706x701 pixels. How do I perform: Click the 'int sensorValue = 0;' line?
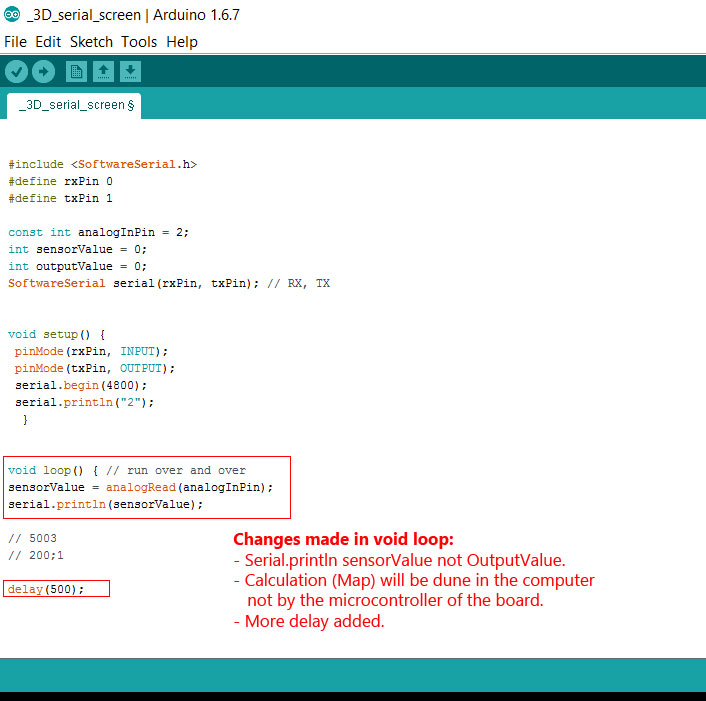[x=77, y=249]
